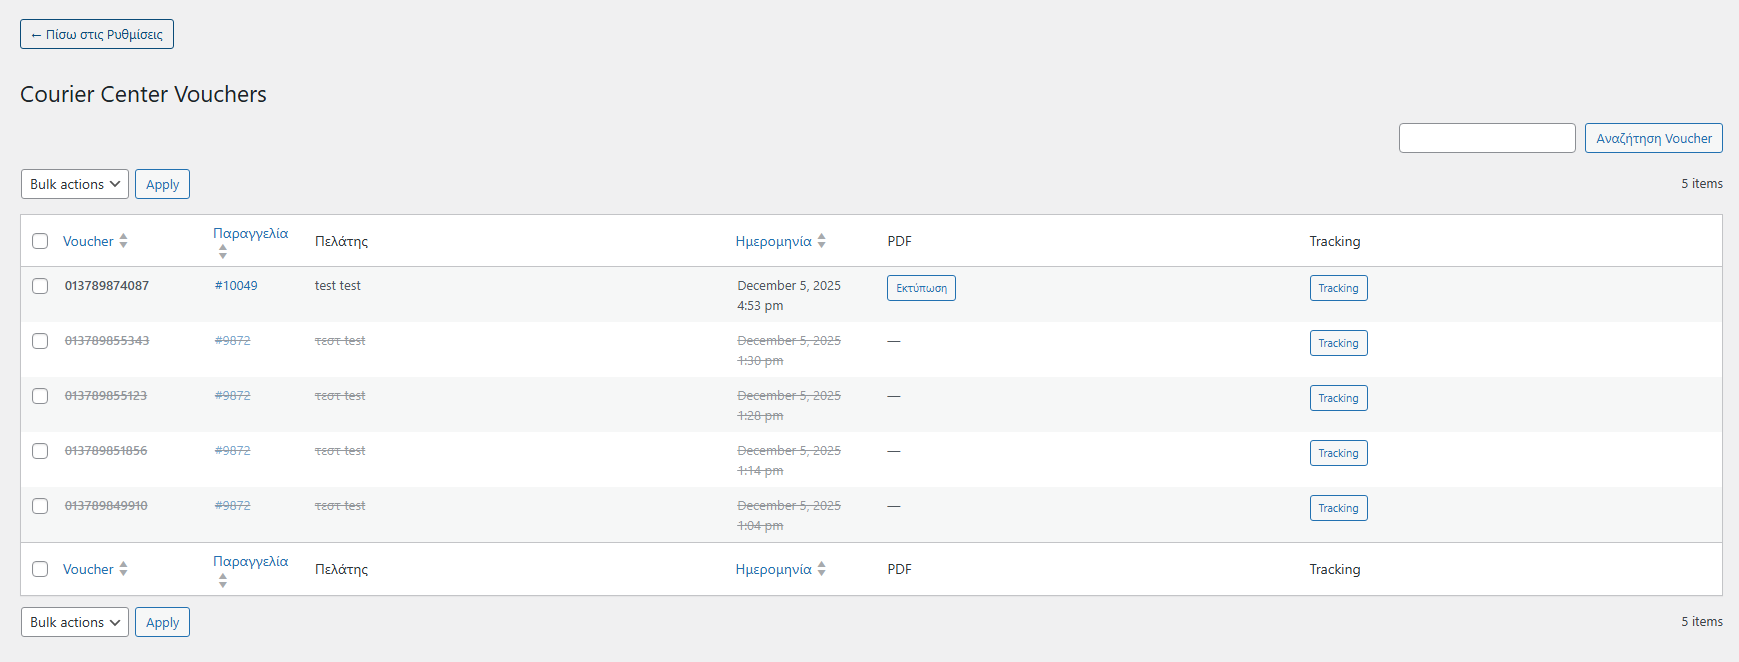Go back via Πίσω στις Ρυθμίσεις

pos(97,34)
